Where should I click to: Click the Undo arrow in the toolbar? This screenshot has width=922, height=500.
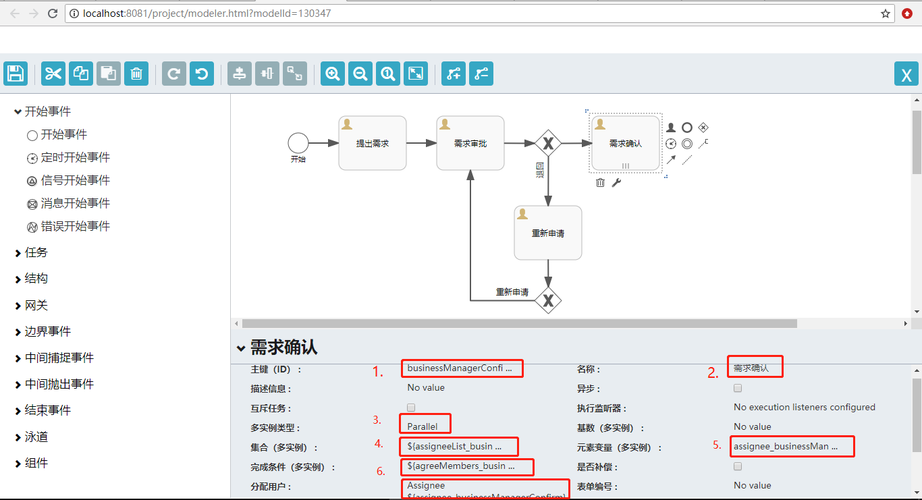202,74
